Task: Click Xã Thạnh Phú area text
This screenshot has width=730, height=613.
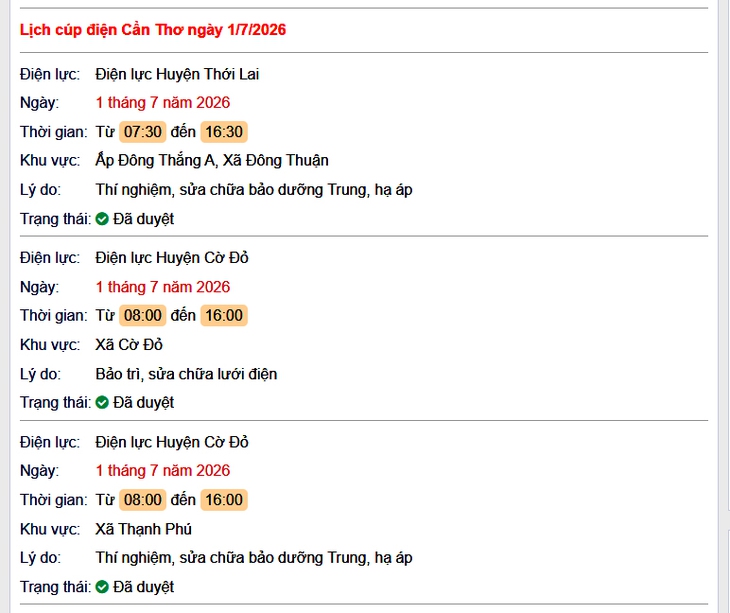Action: pyautogui.click(x=143, y=529)
